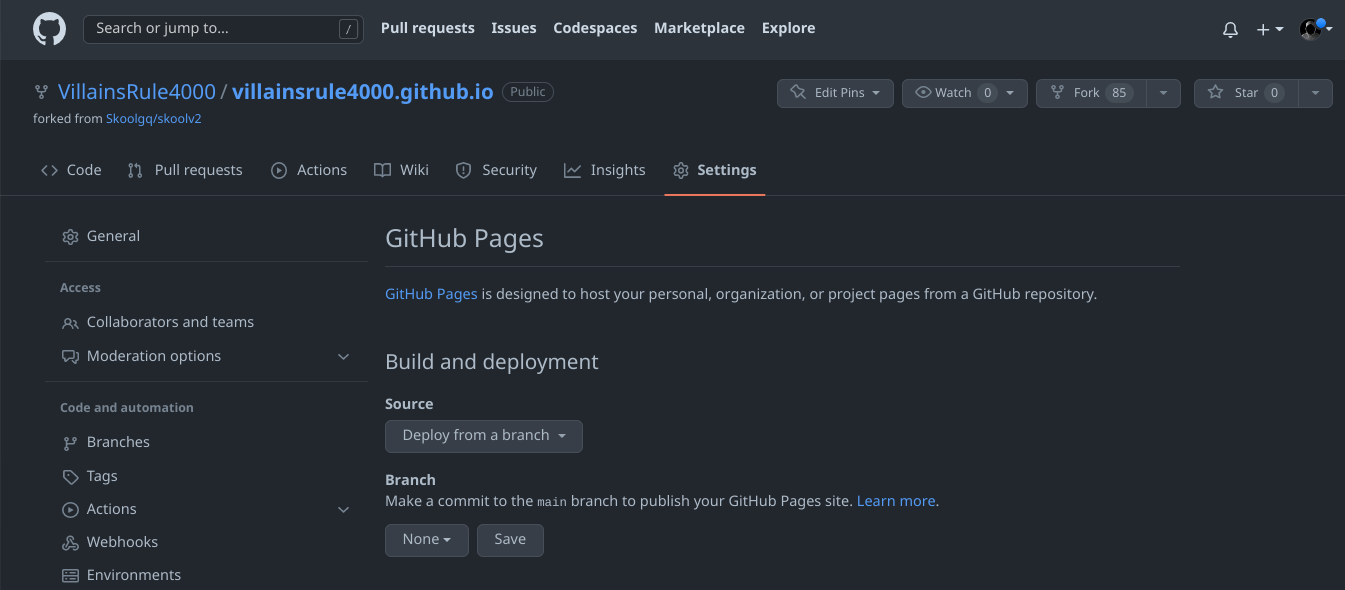Switch to the Code tab

click(x=71, y=170)
